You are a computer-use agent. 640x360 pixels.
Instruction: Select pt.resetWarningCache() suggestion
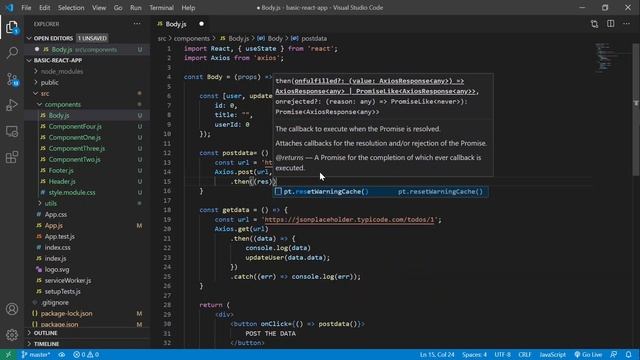pyautogui.click(x=380, y=191)
